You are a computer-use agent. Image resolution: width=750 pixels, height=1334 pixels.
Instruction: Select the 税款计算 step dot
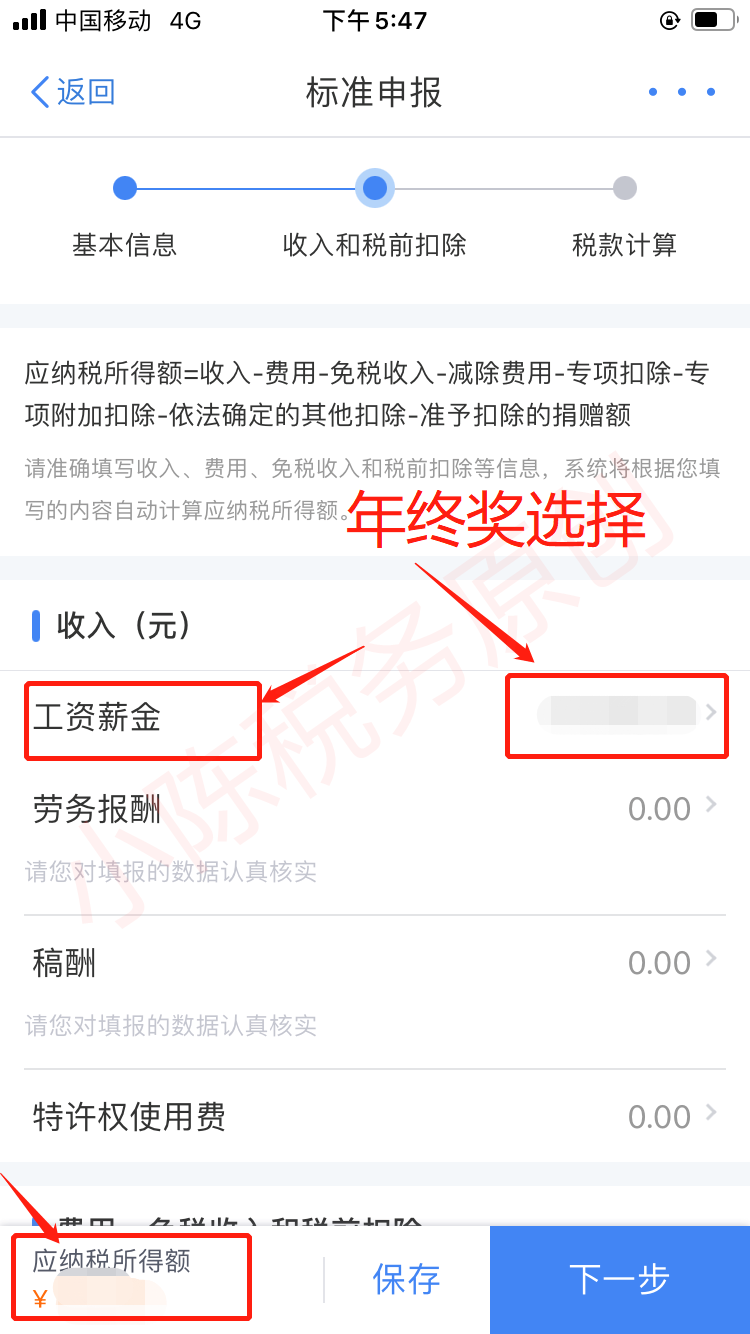pos(625,187)
